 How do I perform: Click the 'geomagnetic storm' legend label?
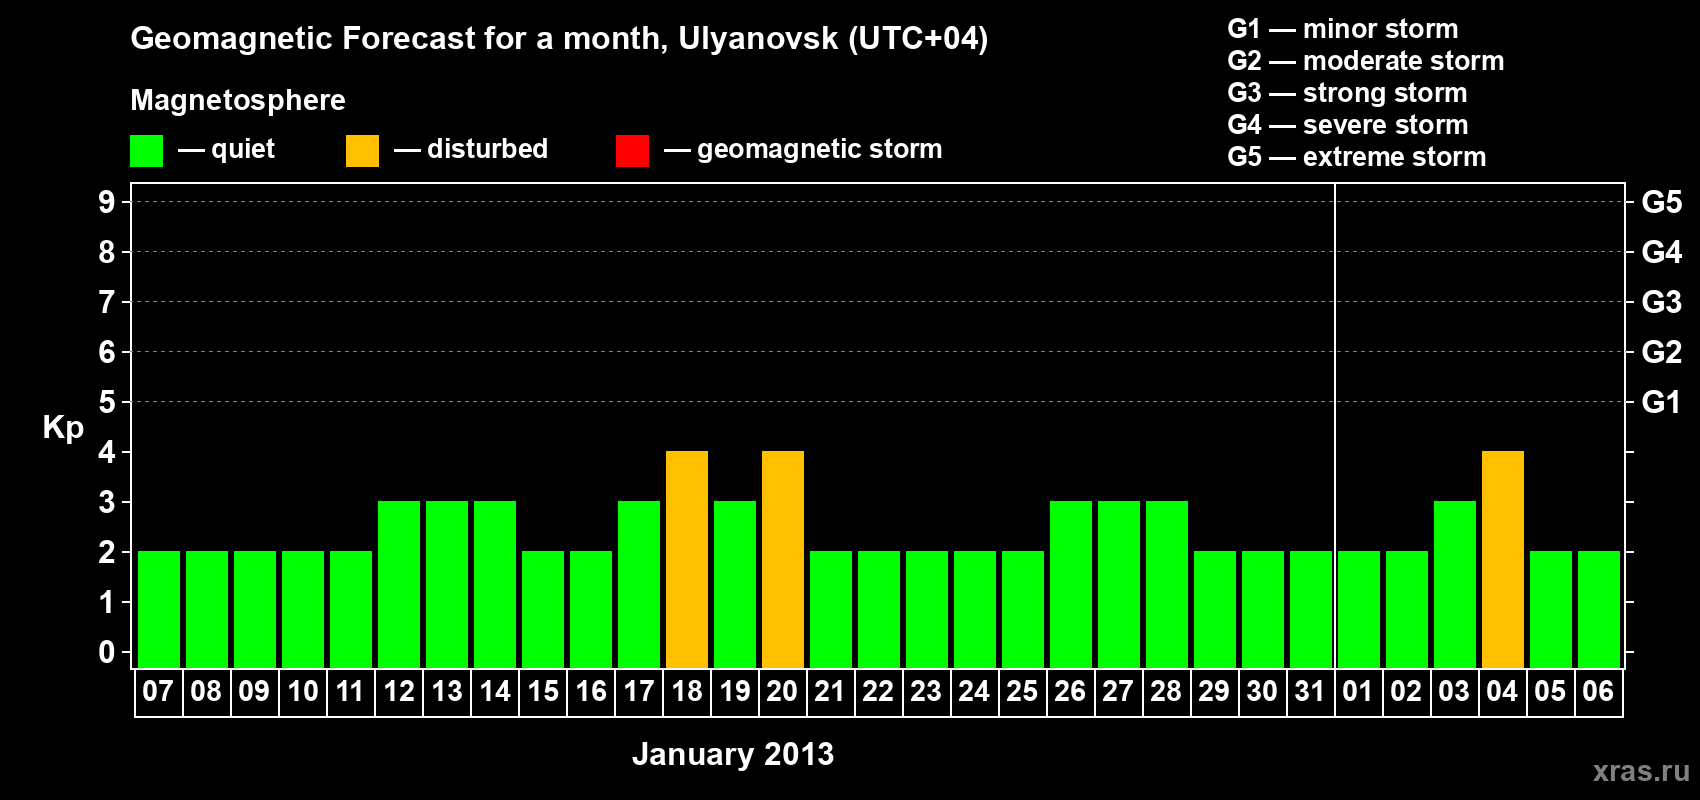(819, 150)
